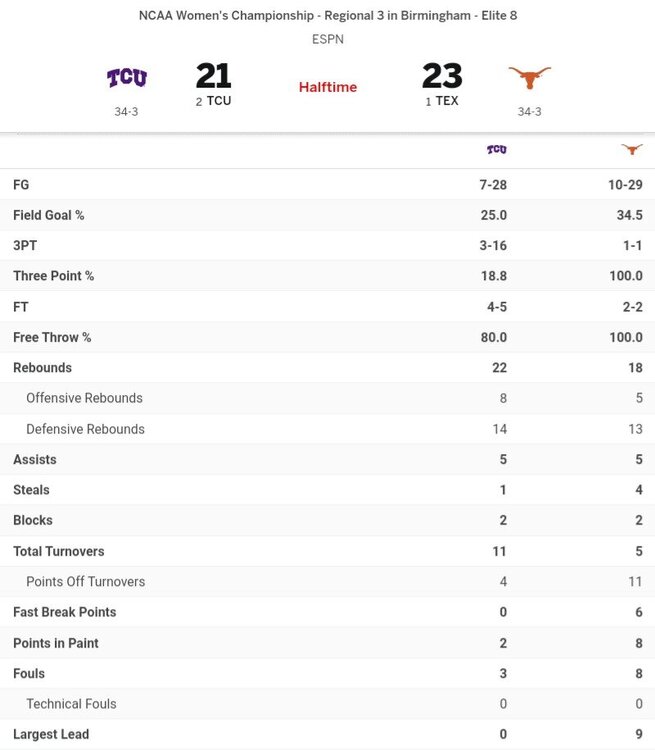Viewport: 655px width, 750px height.
Task: Click the large TCU logo in scoreboard
Action: coord(127,78)
